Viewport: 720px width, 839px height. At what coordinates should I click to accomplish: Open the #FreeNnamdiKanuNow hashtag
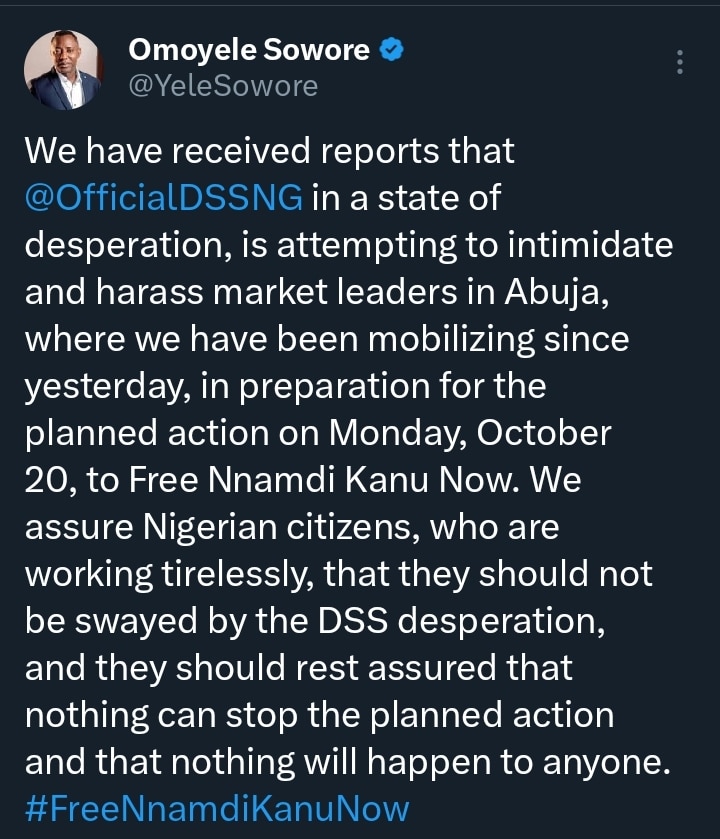coord(217,808)
